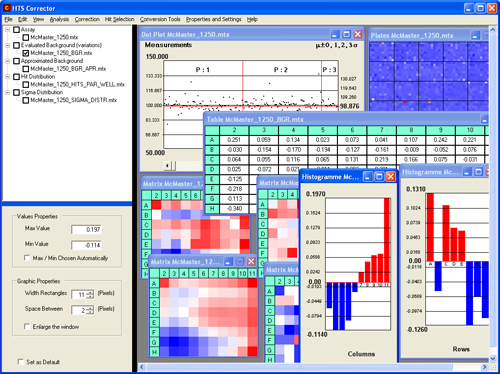The image size is (500, 374).
Task: Minimize the Matrix McMaster_12 window
Action: (228, 262)
